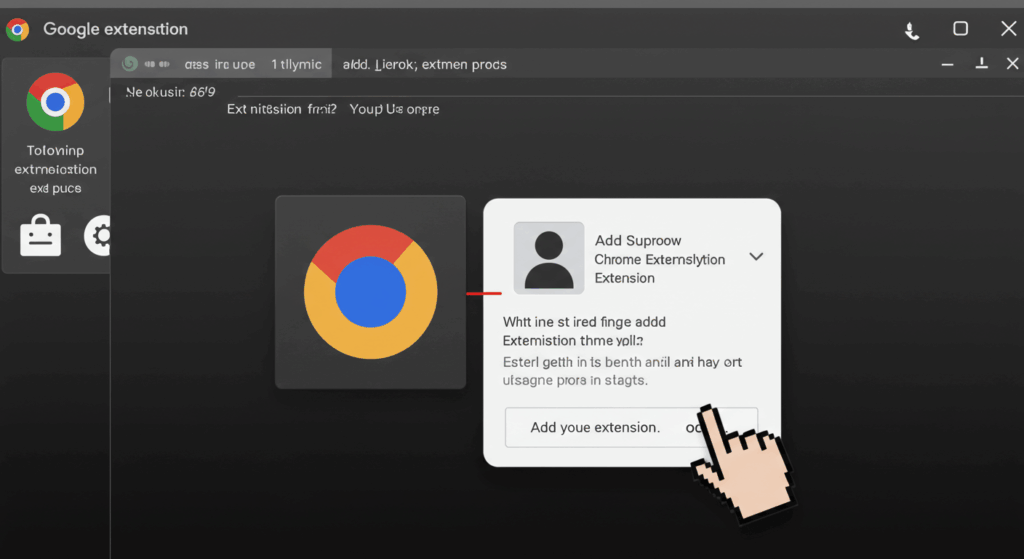Open 'Youp Us onpre' menu item

click(394, 109)
